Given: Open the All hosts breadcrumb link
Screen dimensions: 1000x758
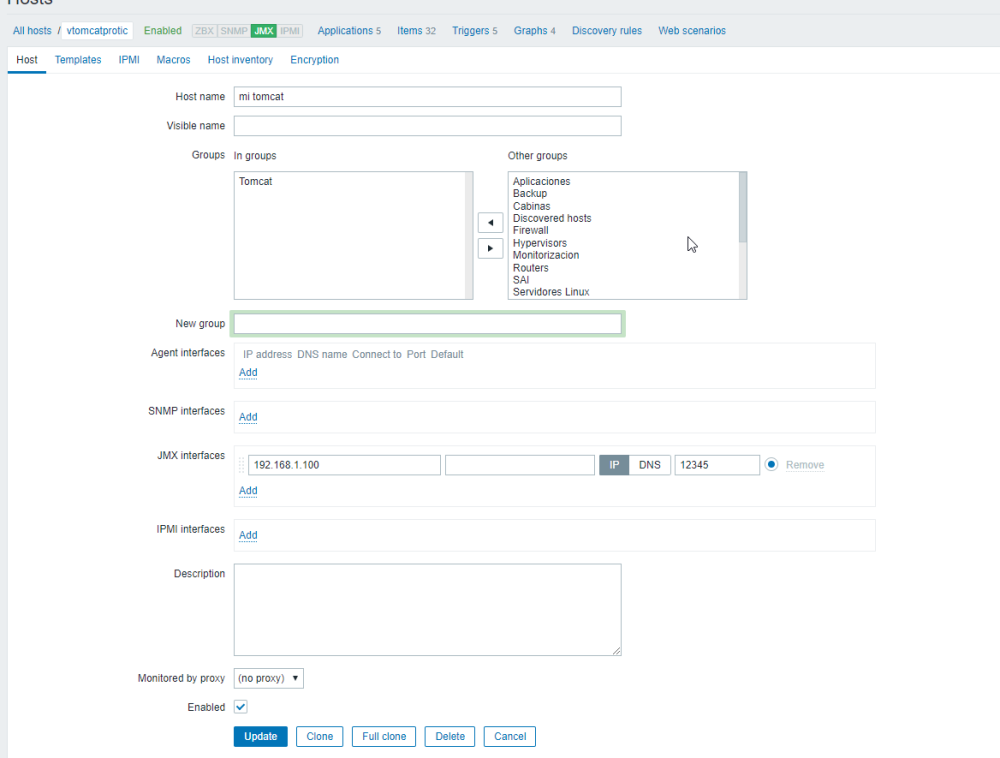Looking at the screenshot, I should (x=32, y=31).
